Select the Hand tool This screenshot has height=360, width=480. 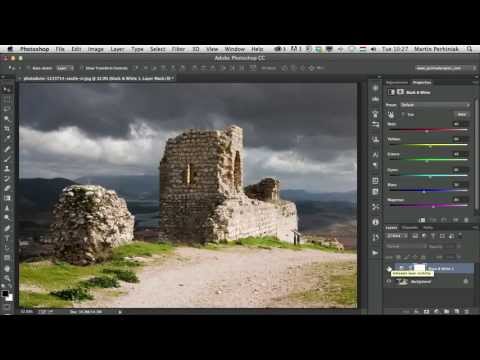pyautogui.click(x=7, y=268)
